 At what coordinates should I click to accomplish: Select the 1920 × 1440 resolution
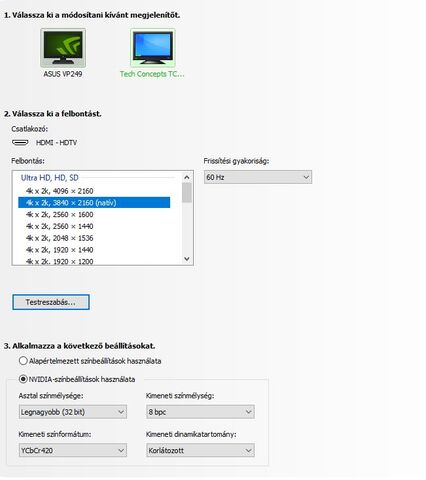[94, 250]
